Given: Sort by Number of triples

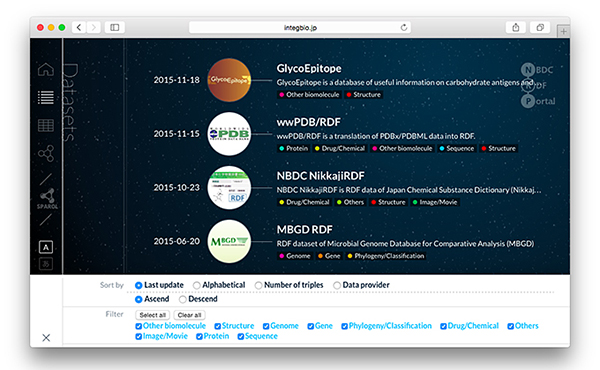Looking at the screenshot, I should click(259, 285).
